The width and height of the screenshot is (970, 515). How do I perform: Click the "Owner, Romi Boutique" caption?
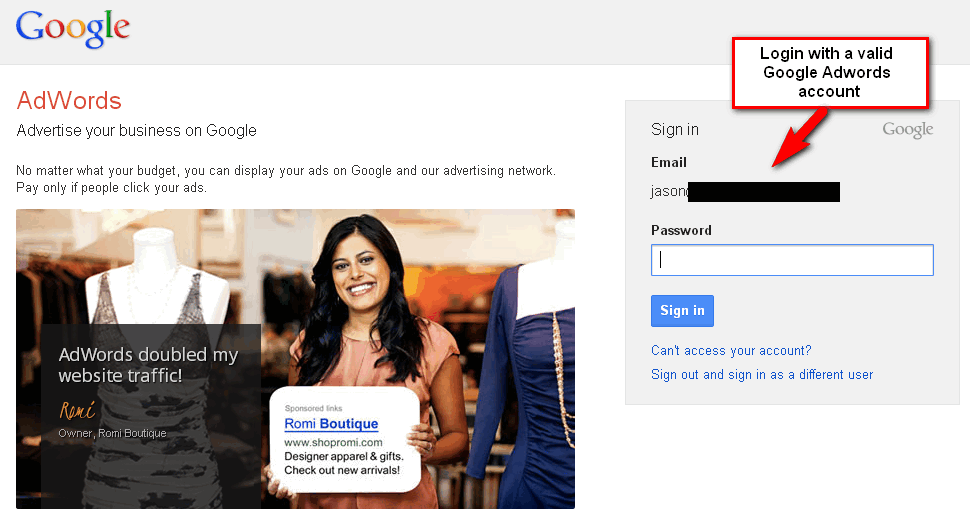pyautogui.click(x=112, y=433)
